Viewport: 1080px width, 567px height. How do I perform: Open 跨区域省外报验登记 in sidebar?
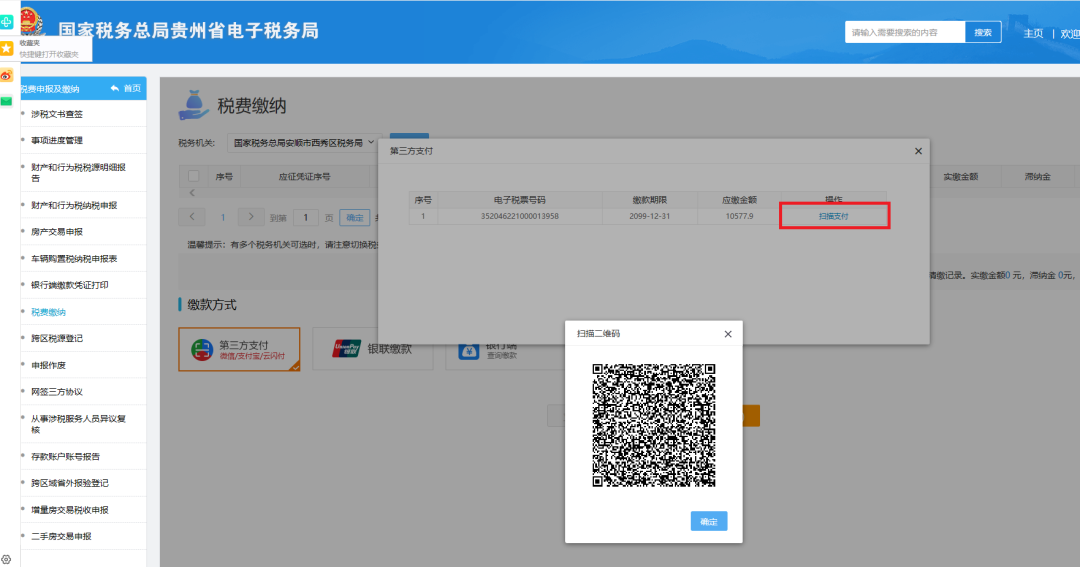(70, 483)
